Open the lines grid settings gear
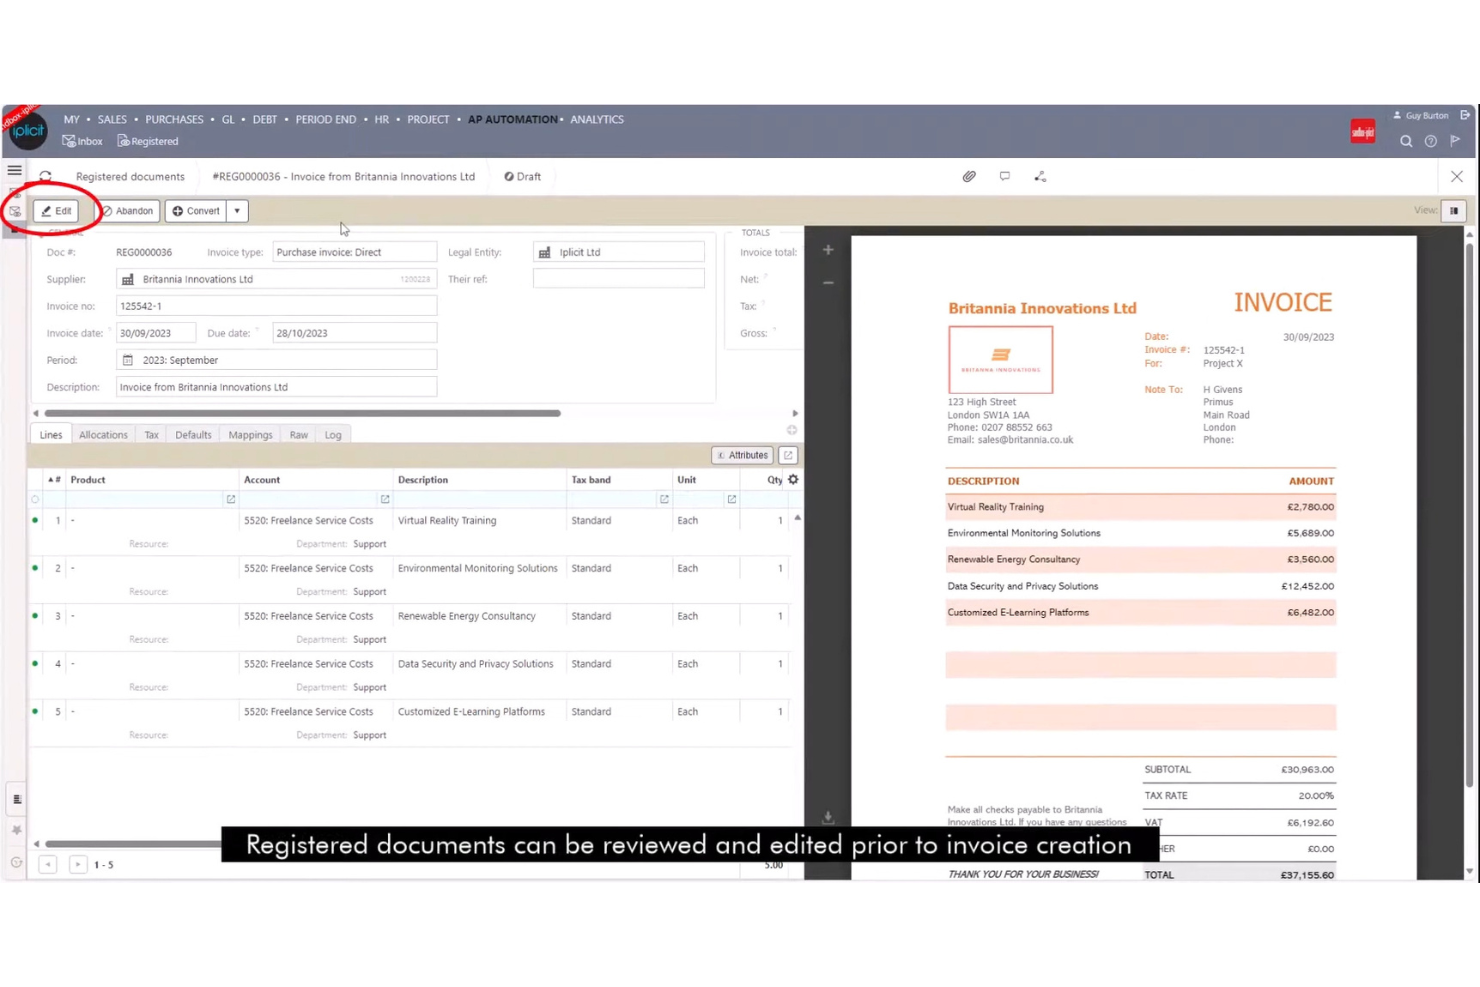 click(793, 479)
